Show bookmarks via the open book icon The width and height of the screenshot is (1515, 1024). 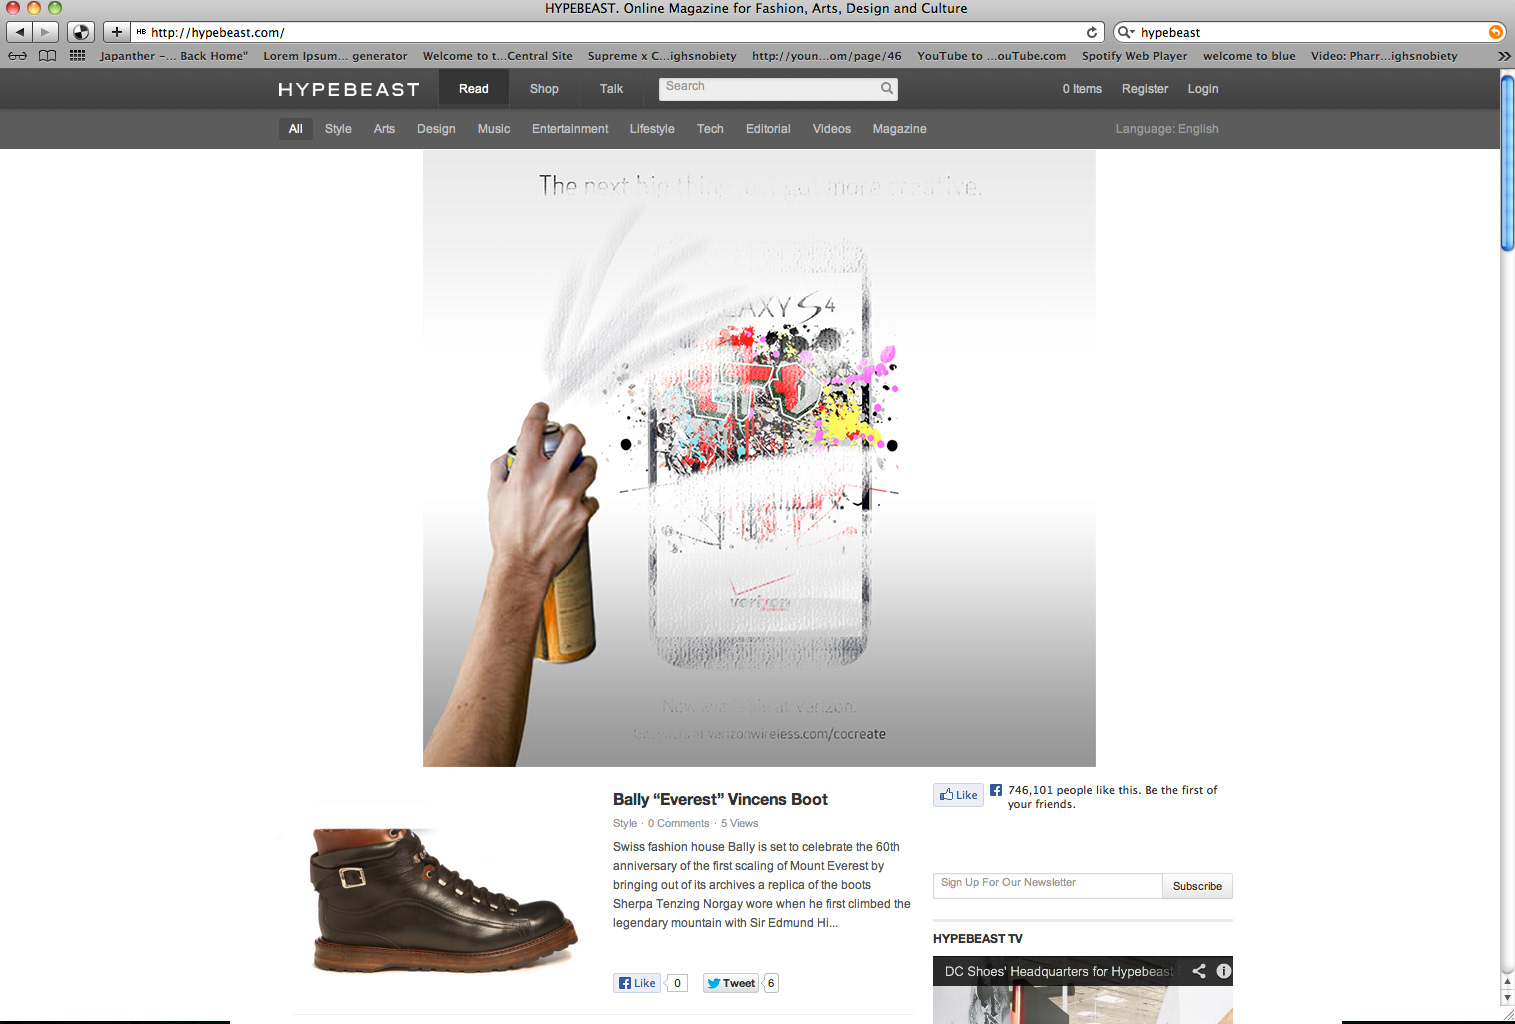[47, 56]
